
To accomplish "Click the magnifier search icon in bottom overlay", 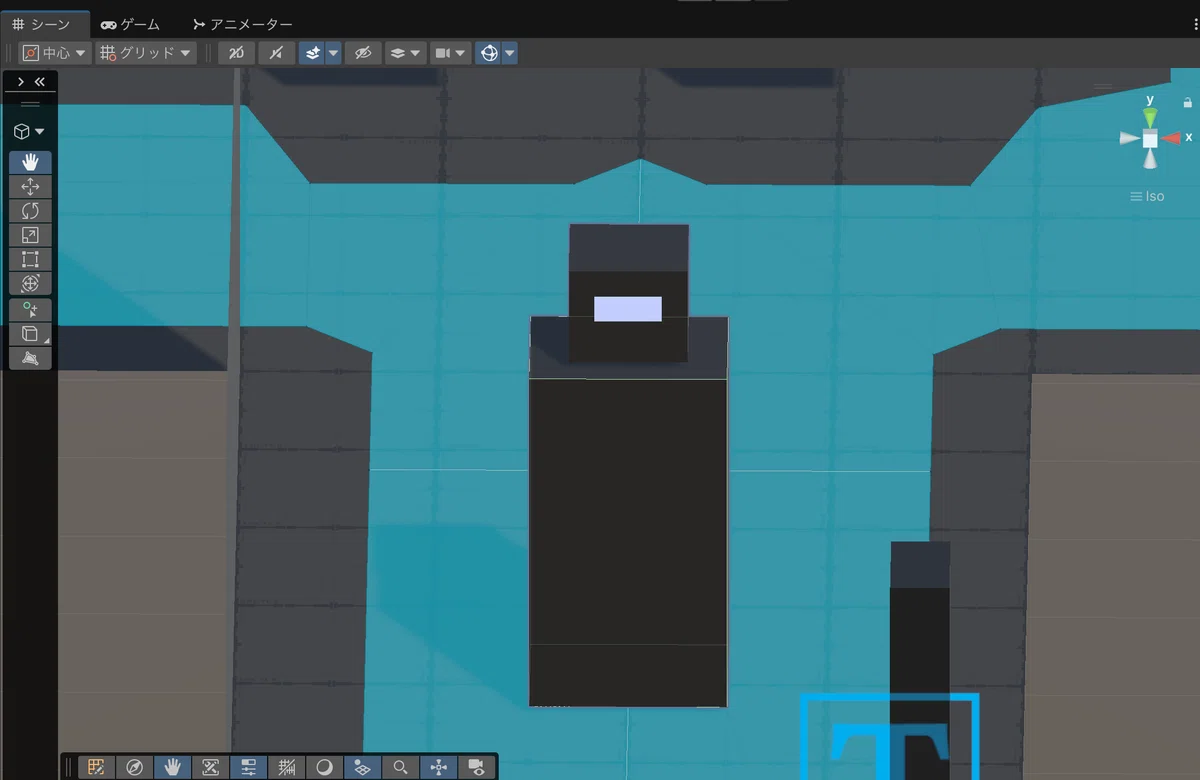I will pos(400,767).
